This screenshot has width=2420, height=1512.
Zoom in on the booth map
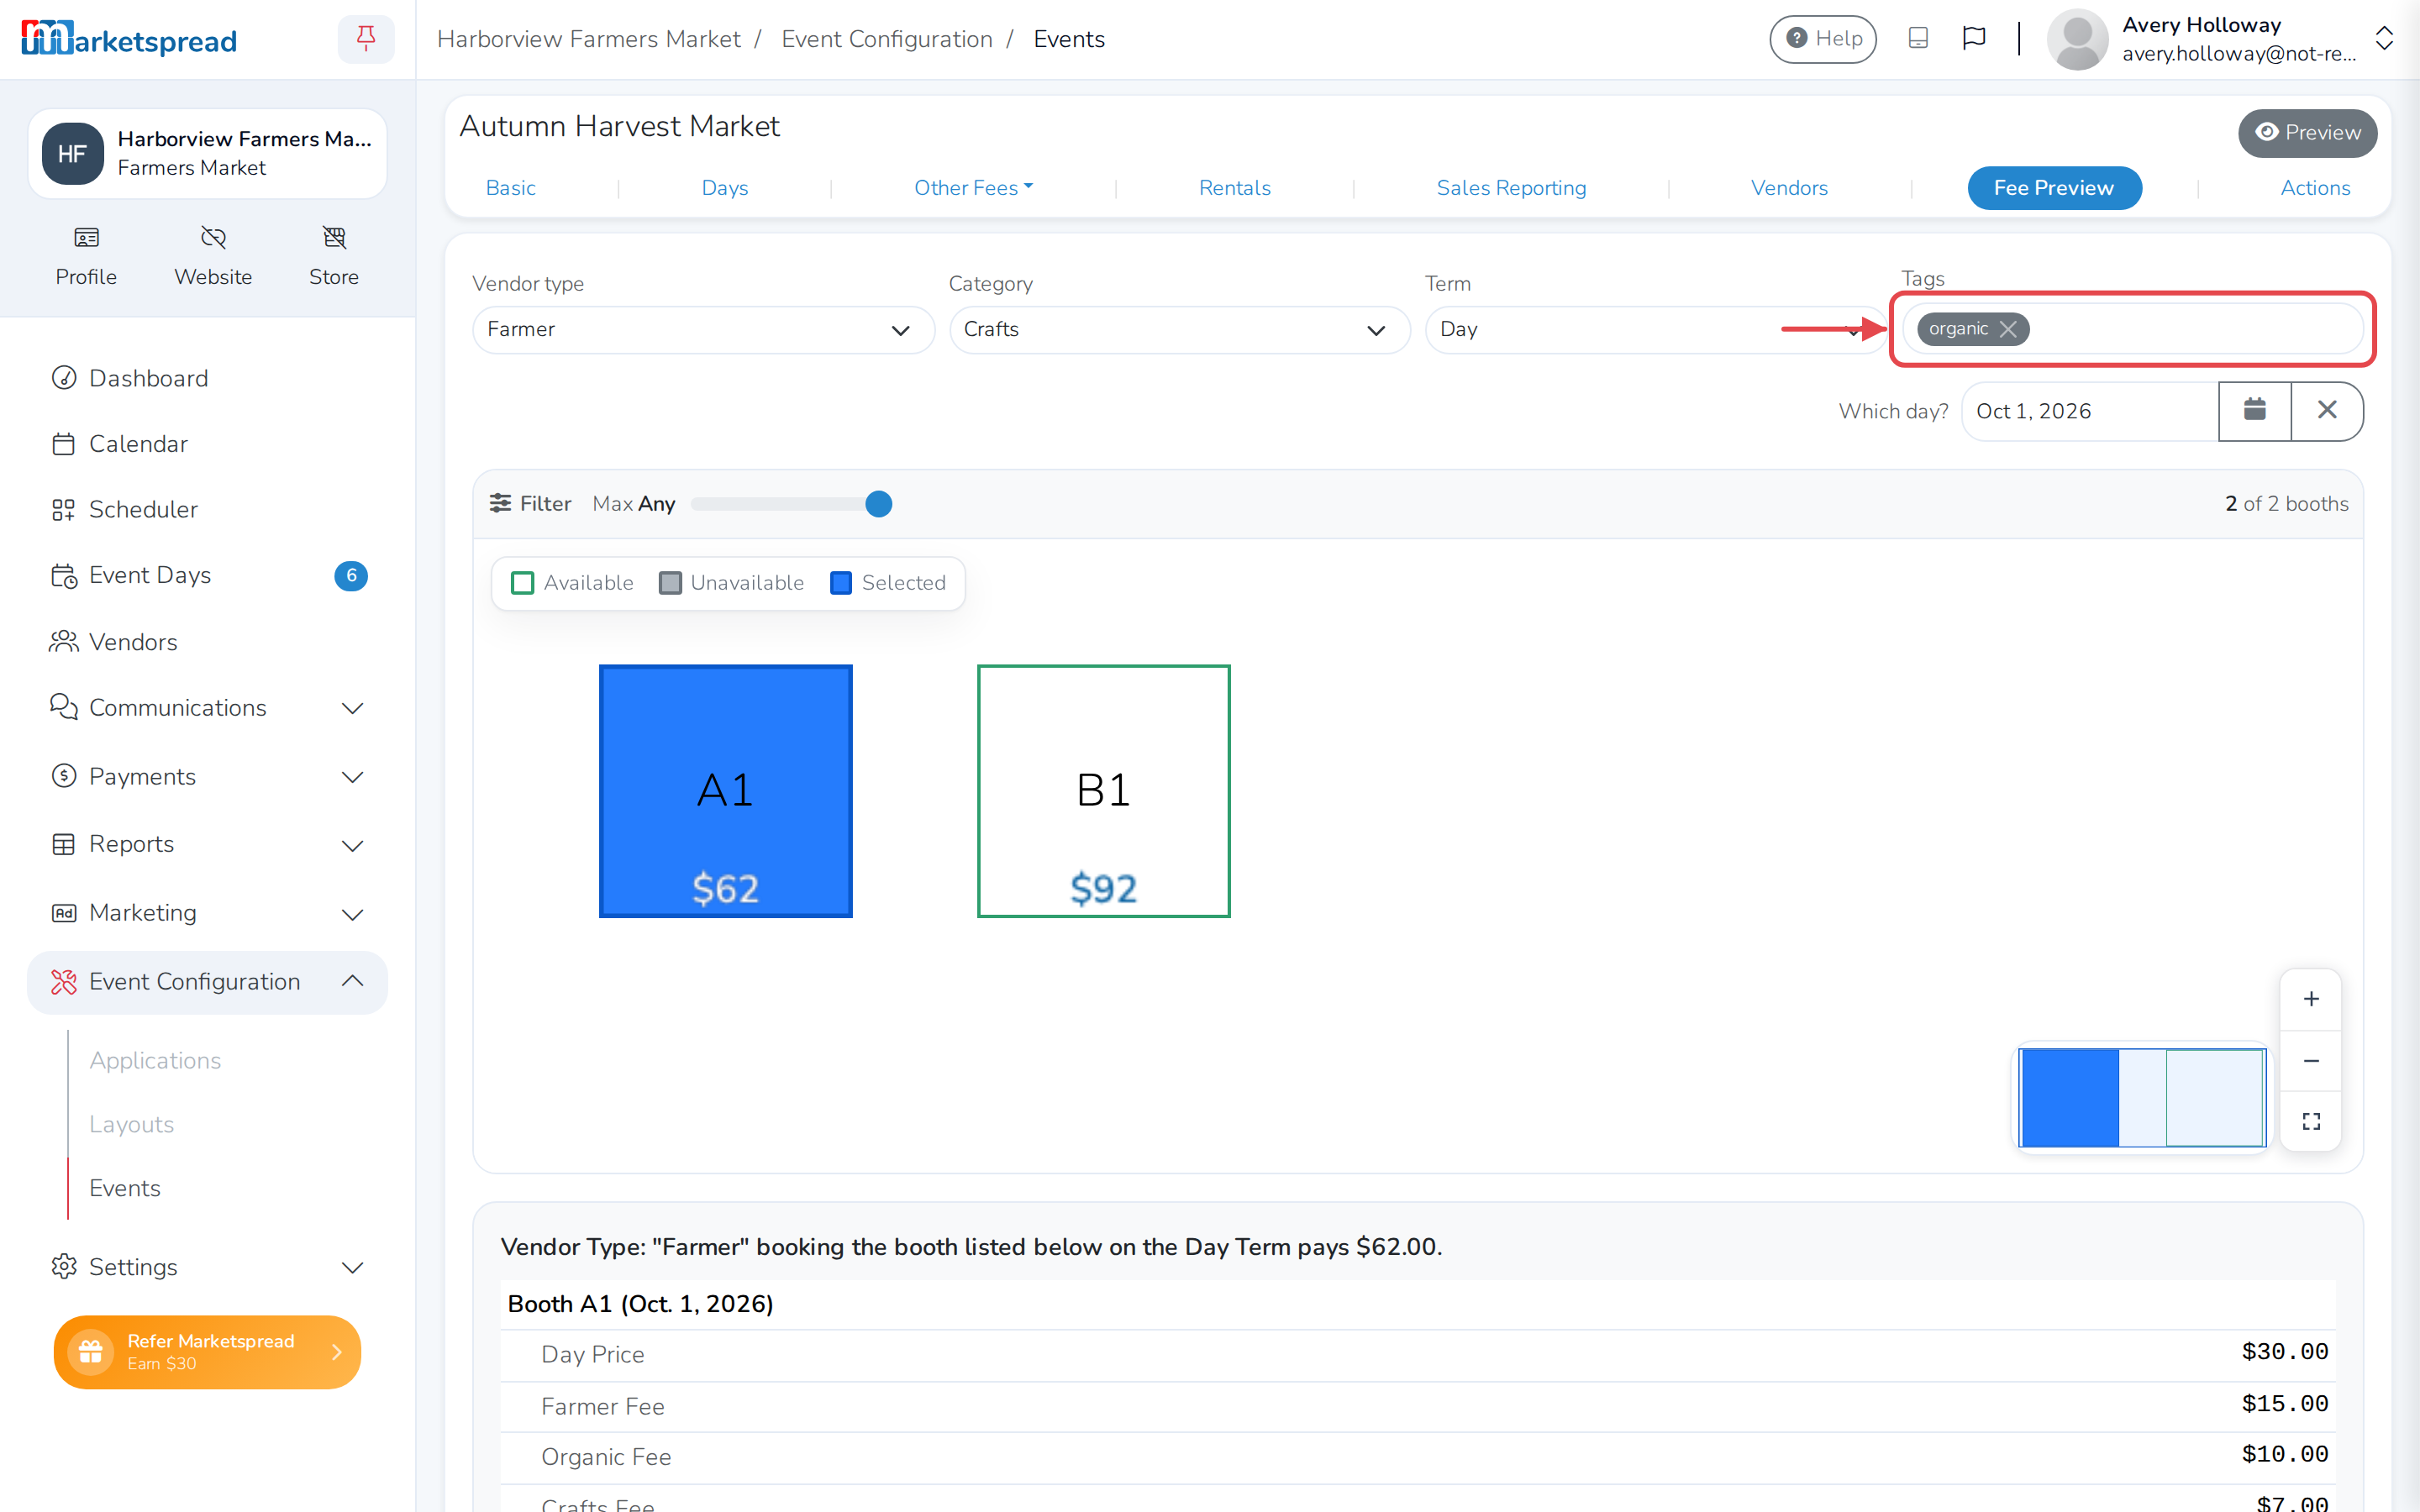coord(2311,999)
